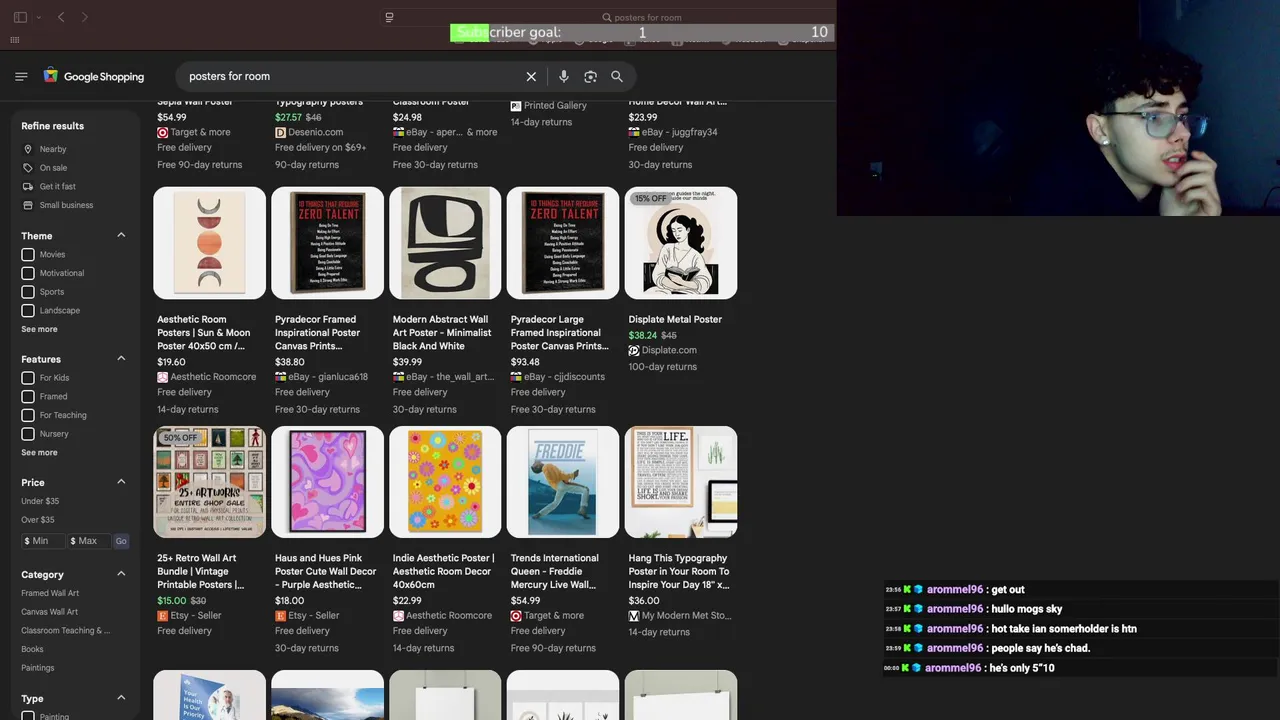Show more Theme options via See more
Image resolution: width=1280 pixels, height=720 pixels.
39,329
